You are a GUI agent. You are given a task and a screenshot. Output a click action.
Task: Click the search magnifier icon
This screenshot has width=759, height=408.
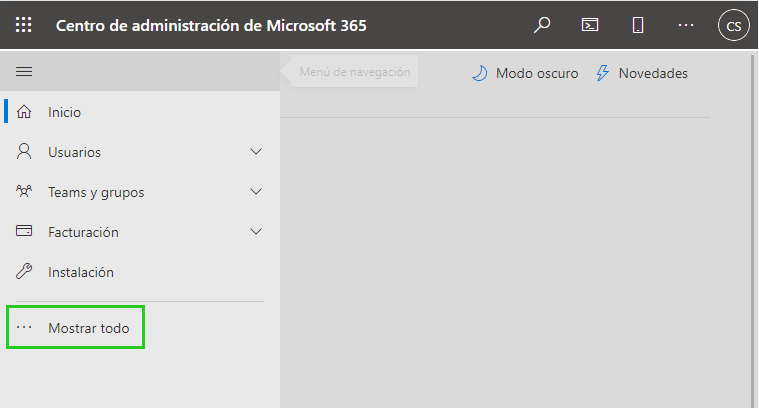(x=542, y=25)
